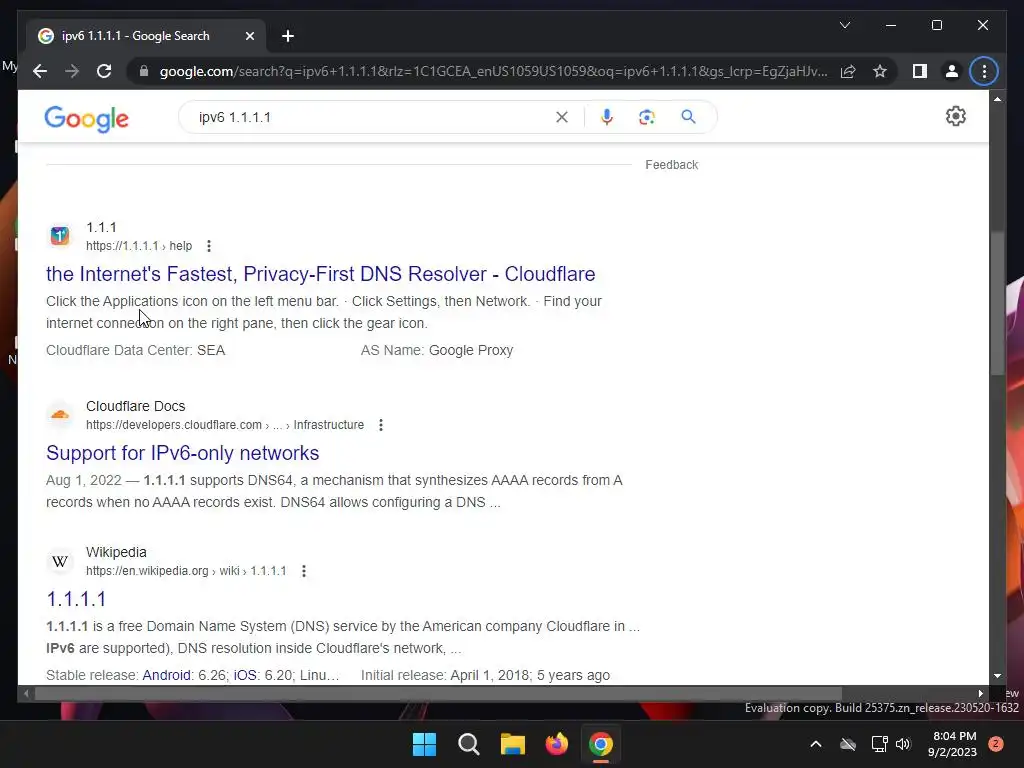This screenshot has height=768, width=1024.
Task: Open the 1.1.1.1 site favicon result
Action: pyautogui.click(x=59, y=235)
